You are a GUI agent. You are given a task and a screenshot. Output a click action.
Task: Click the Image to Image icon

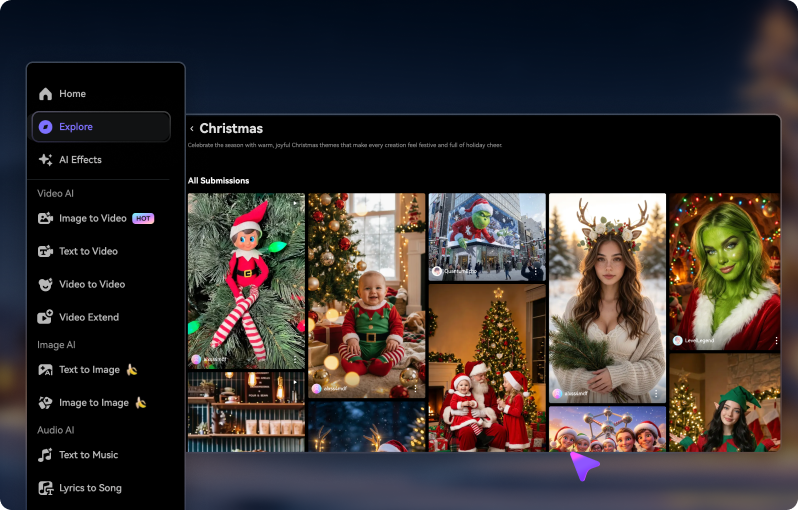45,403
